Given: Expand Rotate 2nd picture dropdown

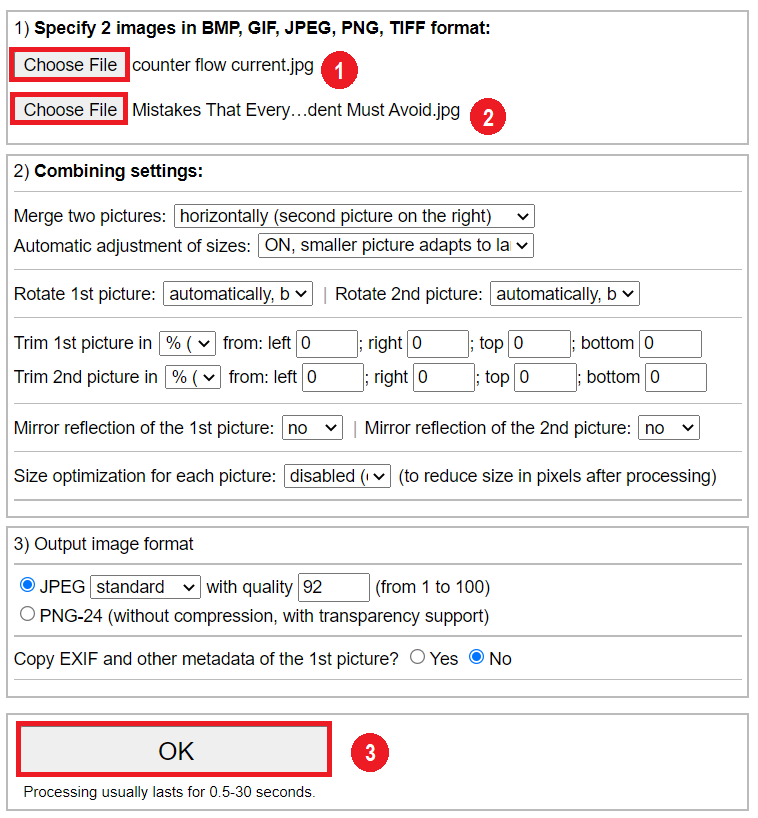Looking at the screenshot, I should pyautogui.click(x=564, y=294).
